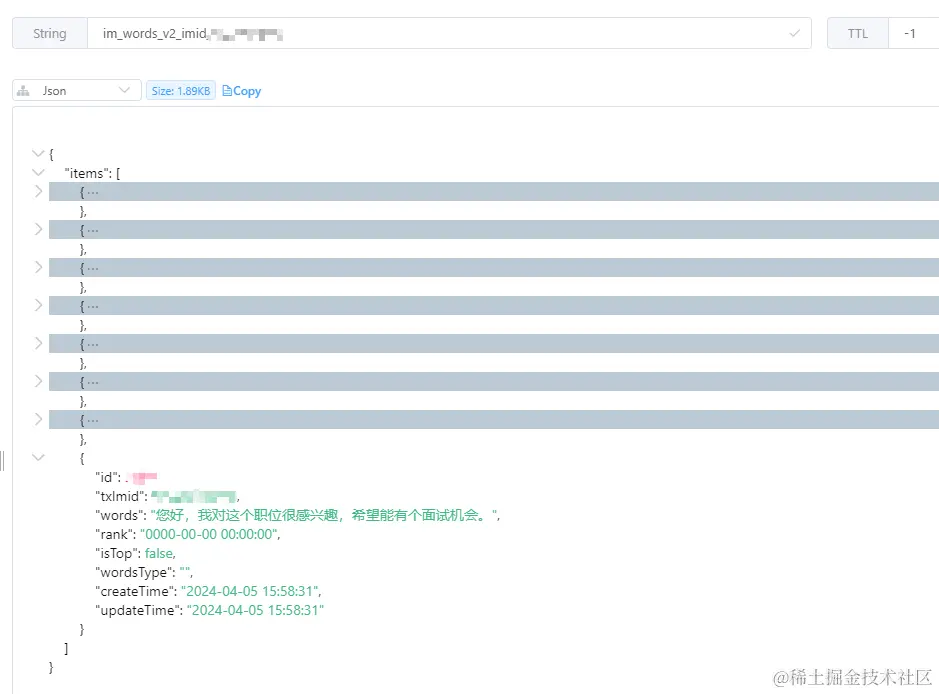
Task: Collapse the root JSON object
Action: [x=38, y=154]
